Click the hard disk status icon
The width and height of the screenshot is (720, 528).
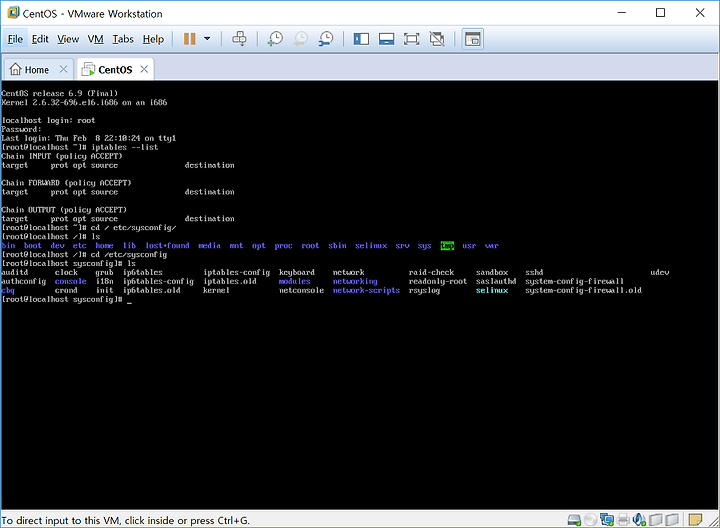574,520
